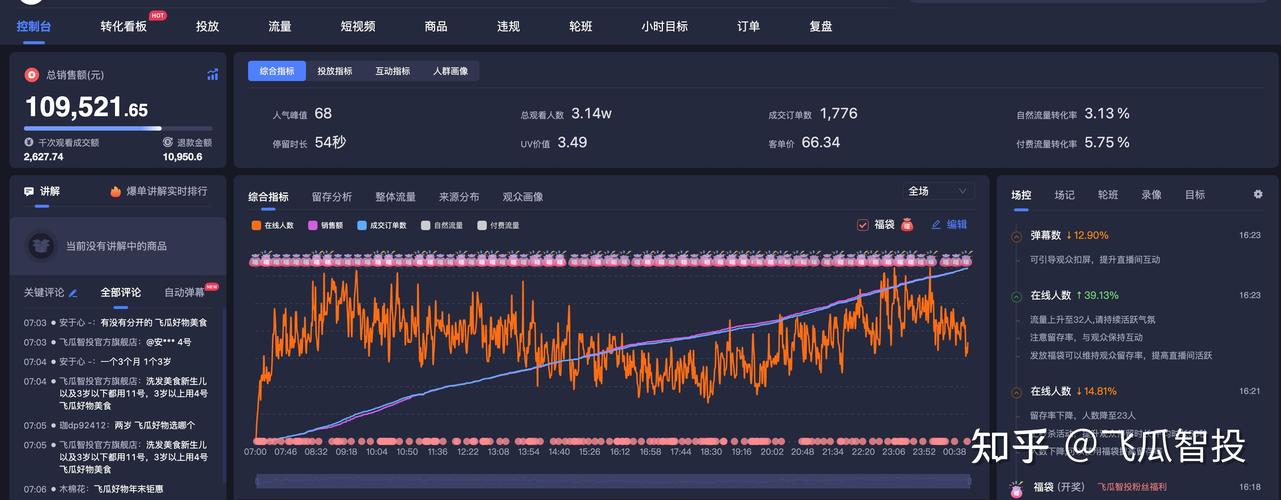Select the 综合指标 blue pill tab

point(277,71)
